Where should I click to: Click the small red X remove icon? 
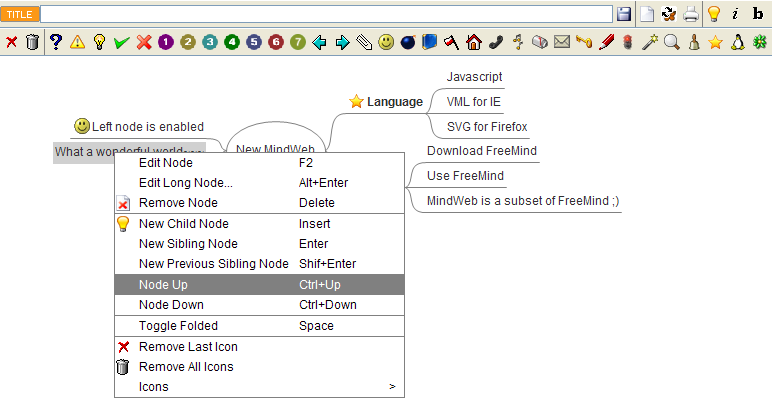11,42
